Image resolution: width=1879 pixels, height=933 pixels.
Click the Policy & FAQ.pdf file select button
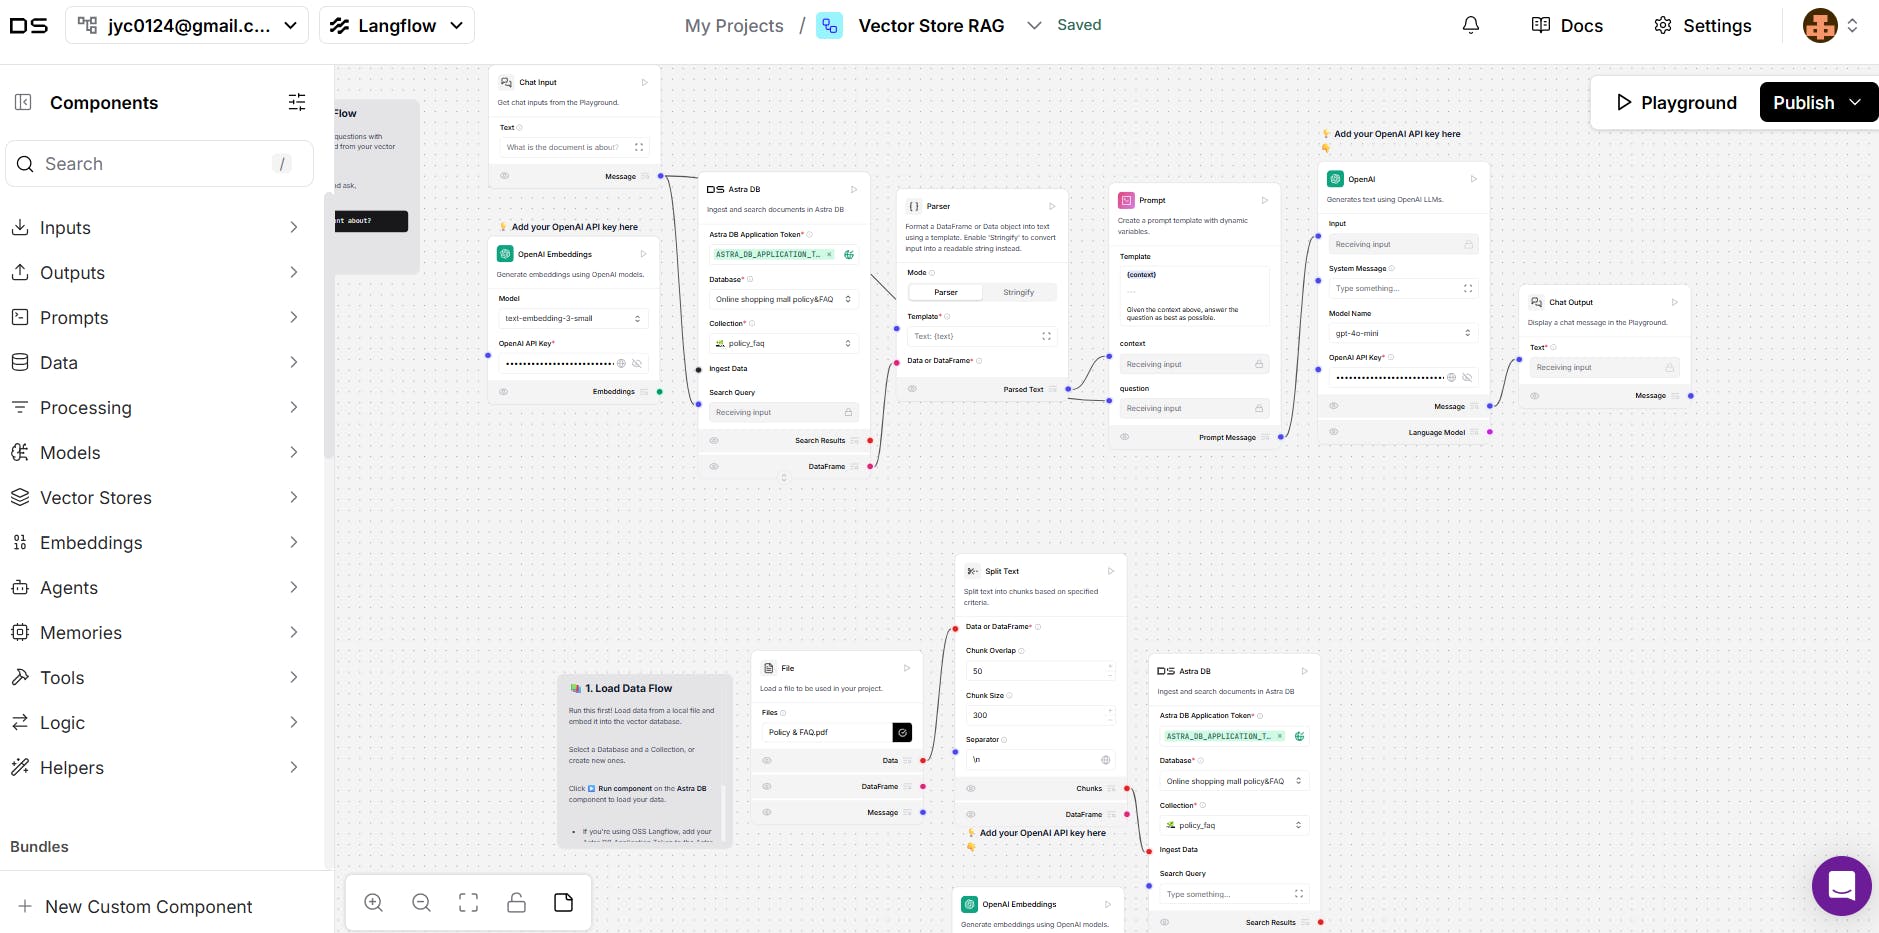tap(902, 732)
